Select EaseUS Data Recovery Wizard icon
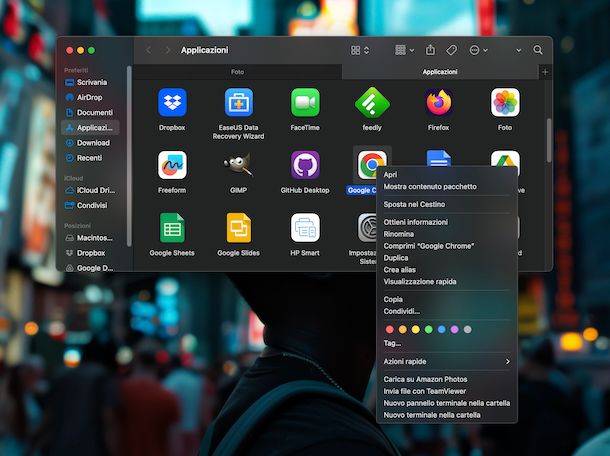 point(238,102)
